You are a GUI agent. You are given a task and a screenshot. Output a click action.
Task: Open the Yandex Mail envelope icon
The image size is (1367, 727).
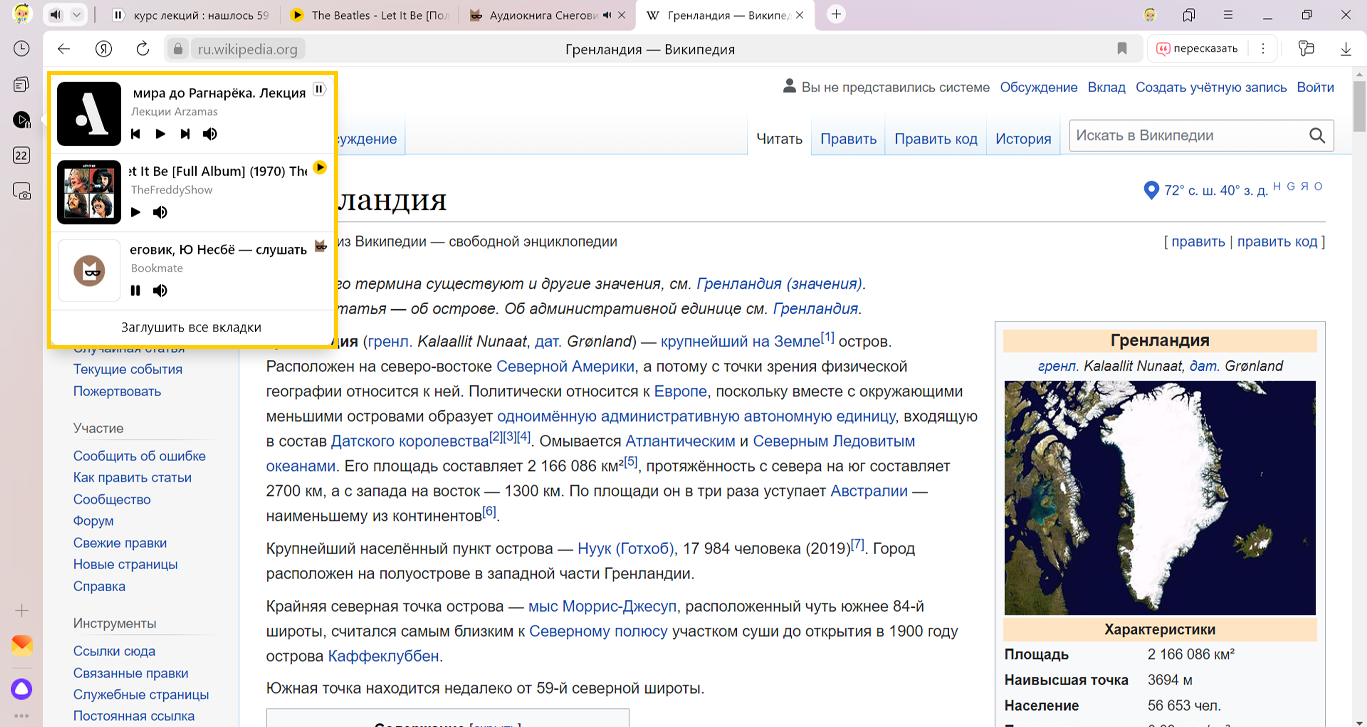[21, 645]
